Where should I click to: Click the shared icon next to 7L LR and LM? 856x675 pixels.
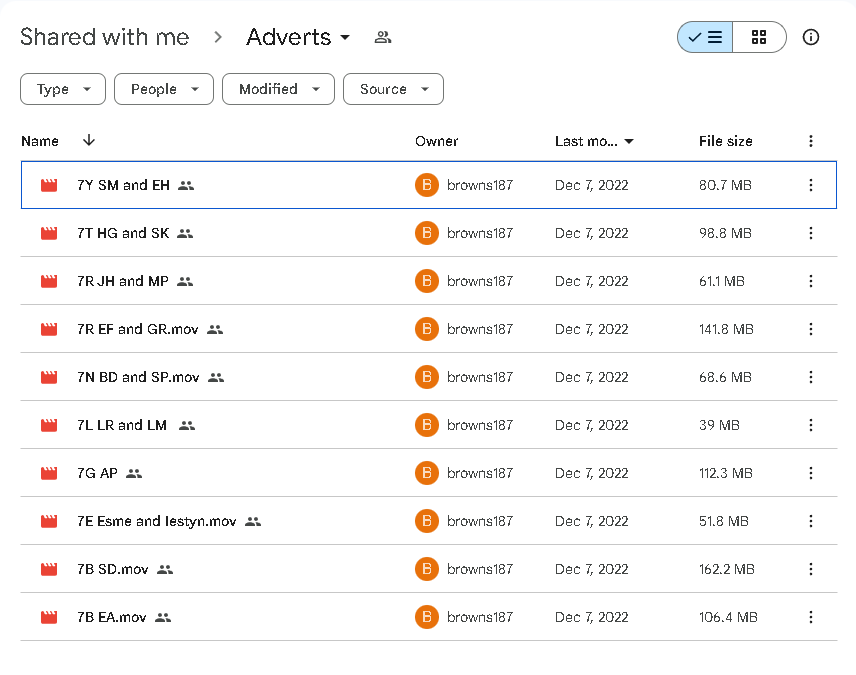tap(187, 425)
